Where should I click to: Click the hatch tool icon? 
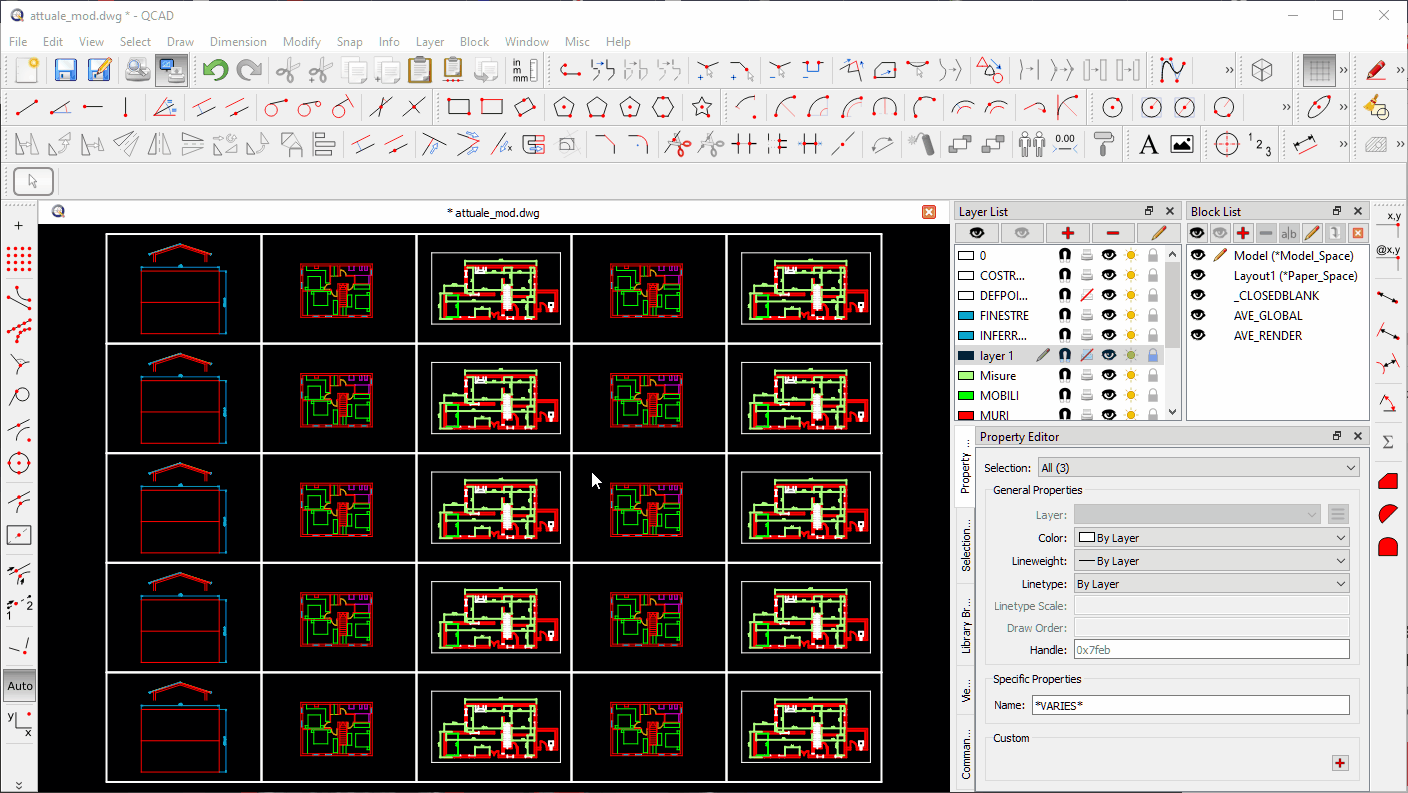[x=1376, y=145]
